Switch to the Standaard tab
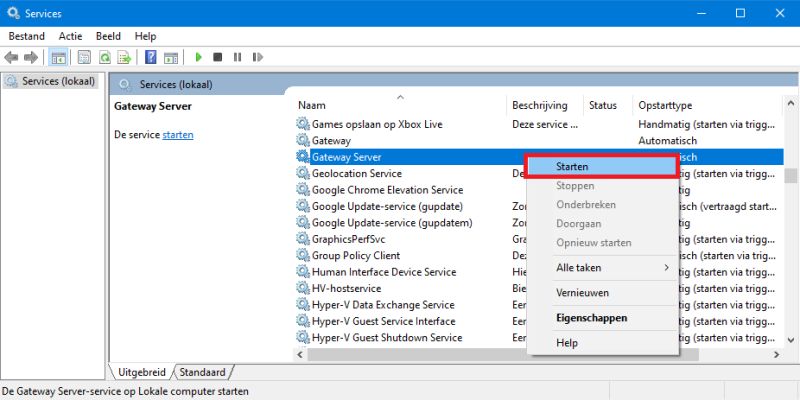This screenshot has height=400, width=800. click(203, 372)
